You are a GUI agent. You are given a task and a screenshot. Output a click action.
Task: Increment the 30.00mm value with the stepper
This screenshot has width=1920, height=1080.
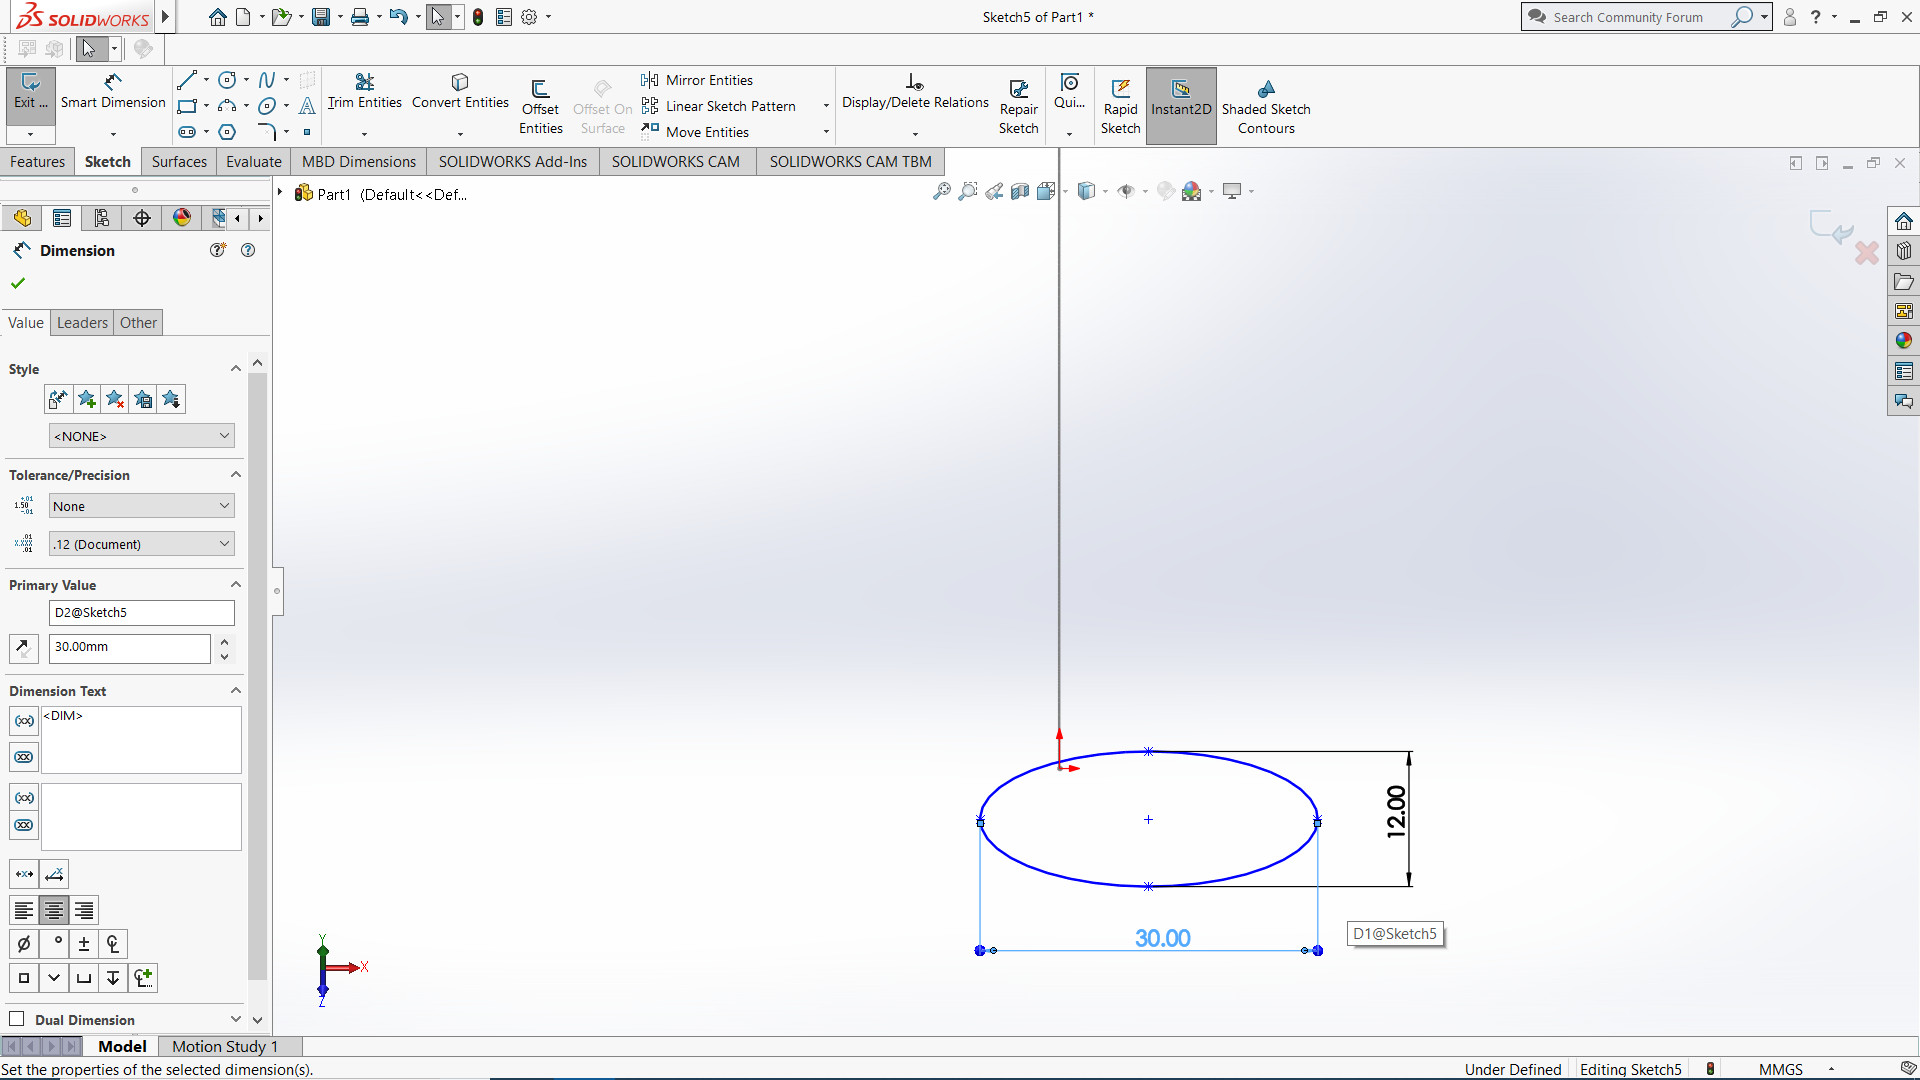(x=224, y=642)
